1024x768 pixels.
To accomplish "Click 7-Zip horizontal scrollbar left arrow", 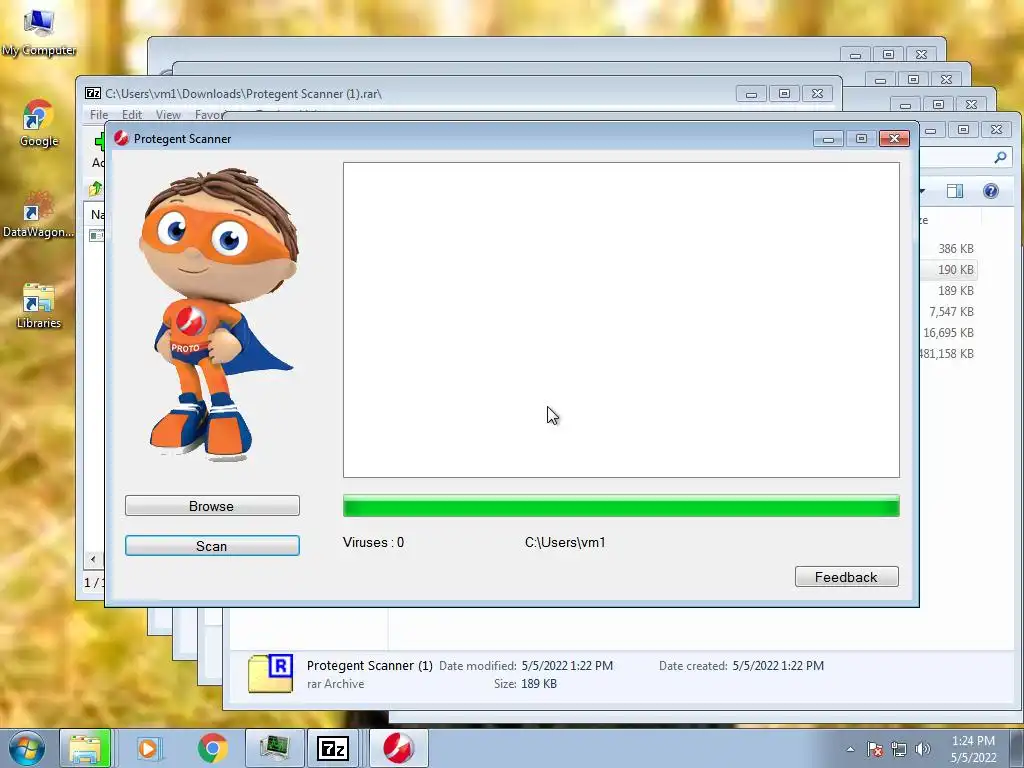I will 93,559.
